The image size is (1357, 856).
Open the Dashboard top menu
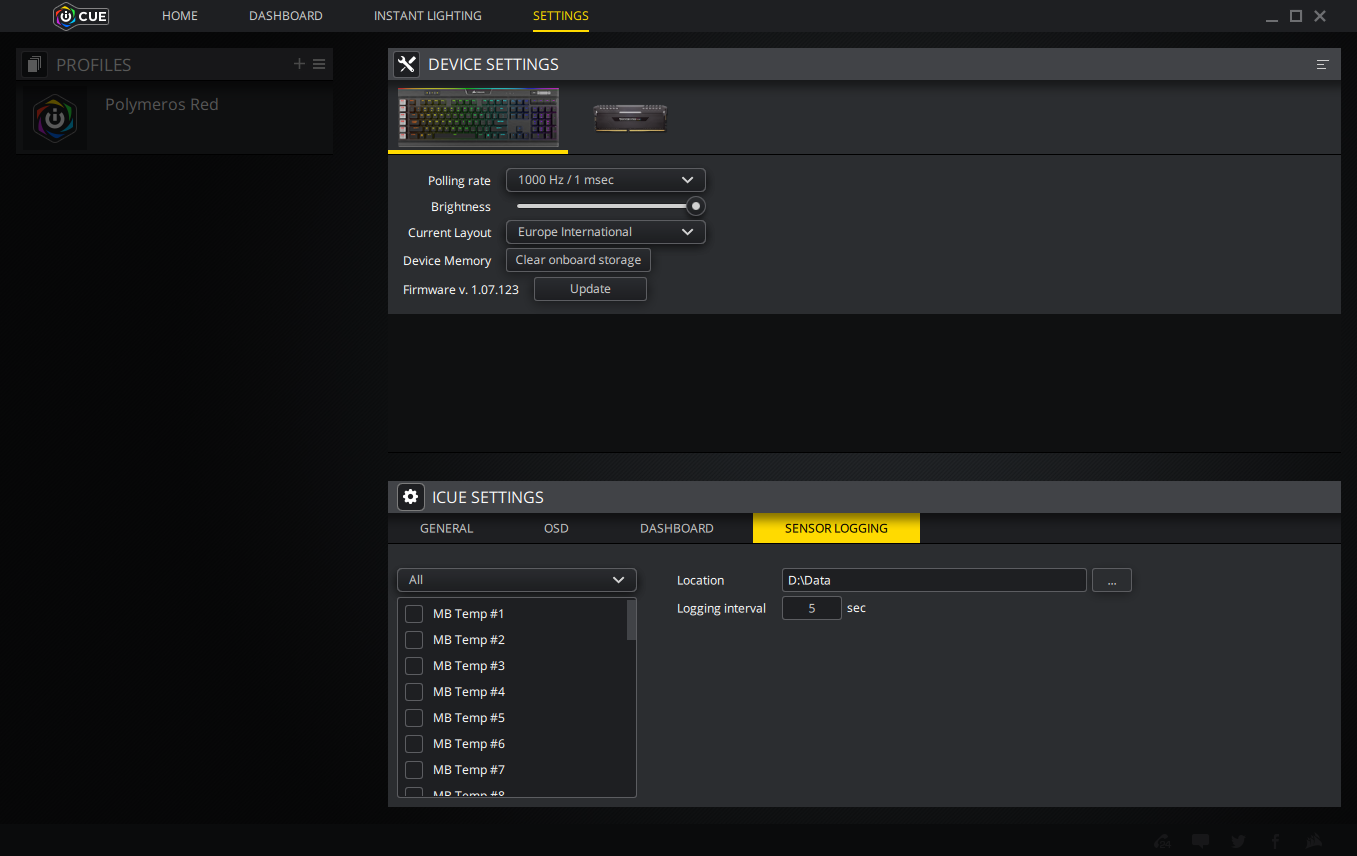(286, 16)
